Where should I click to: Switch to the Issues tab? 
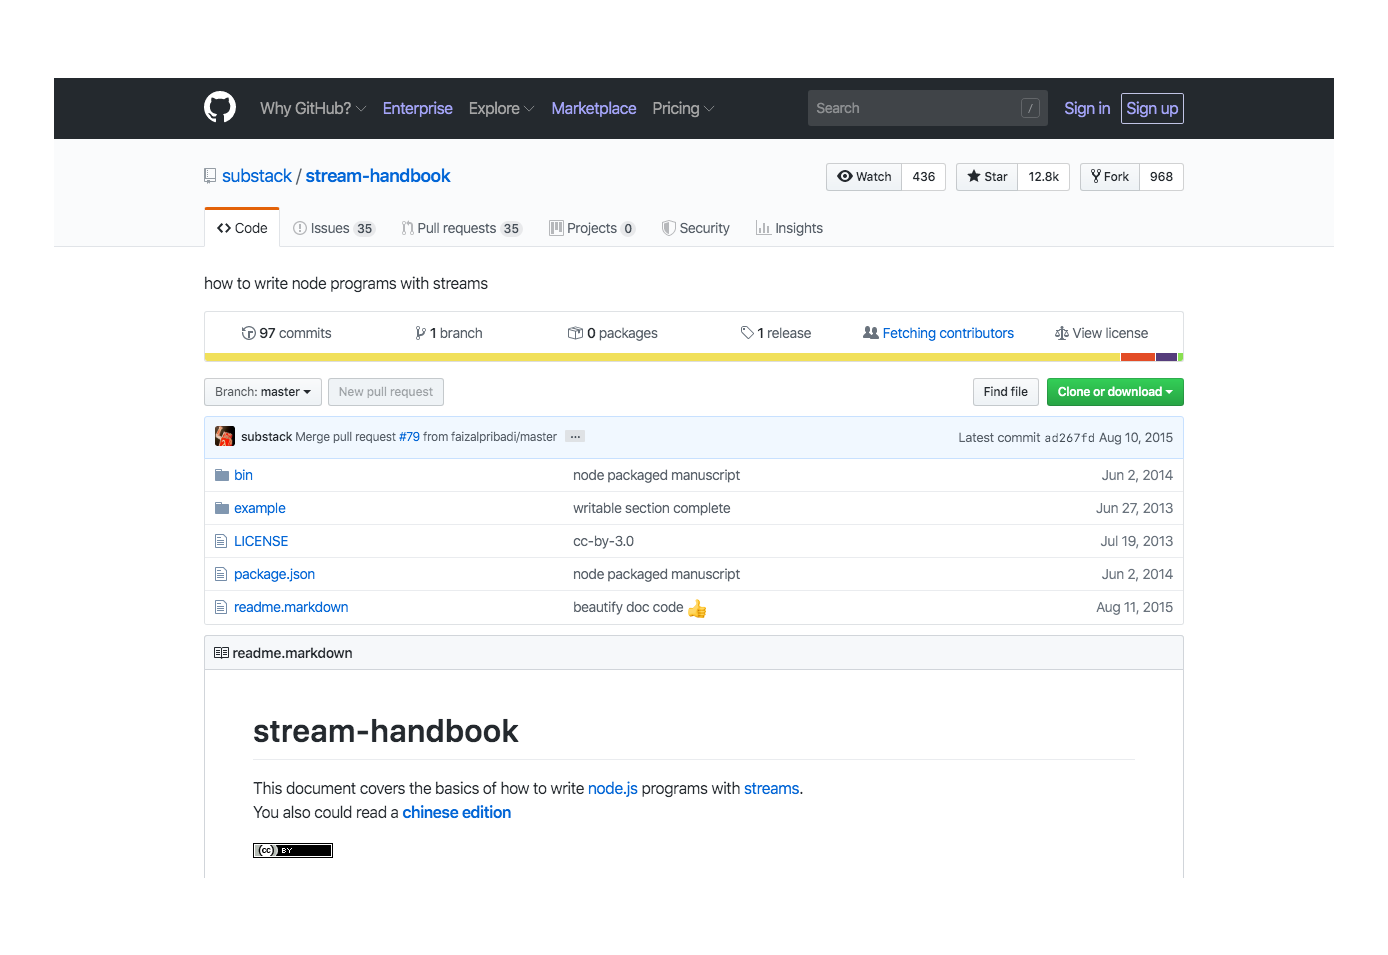pos(333,228)
